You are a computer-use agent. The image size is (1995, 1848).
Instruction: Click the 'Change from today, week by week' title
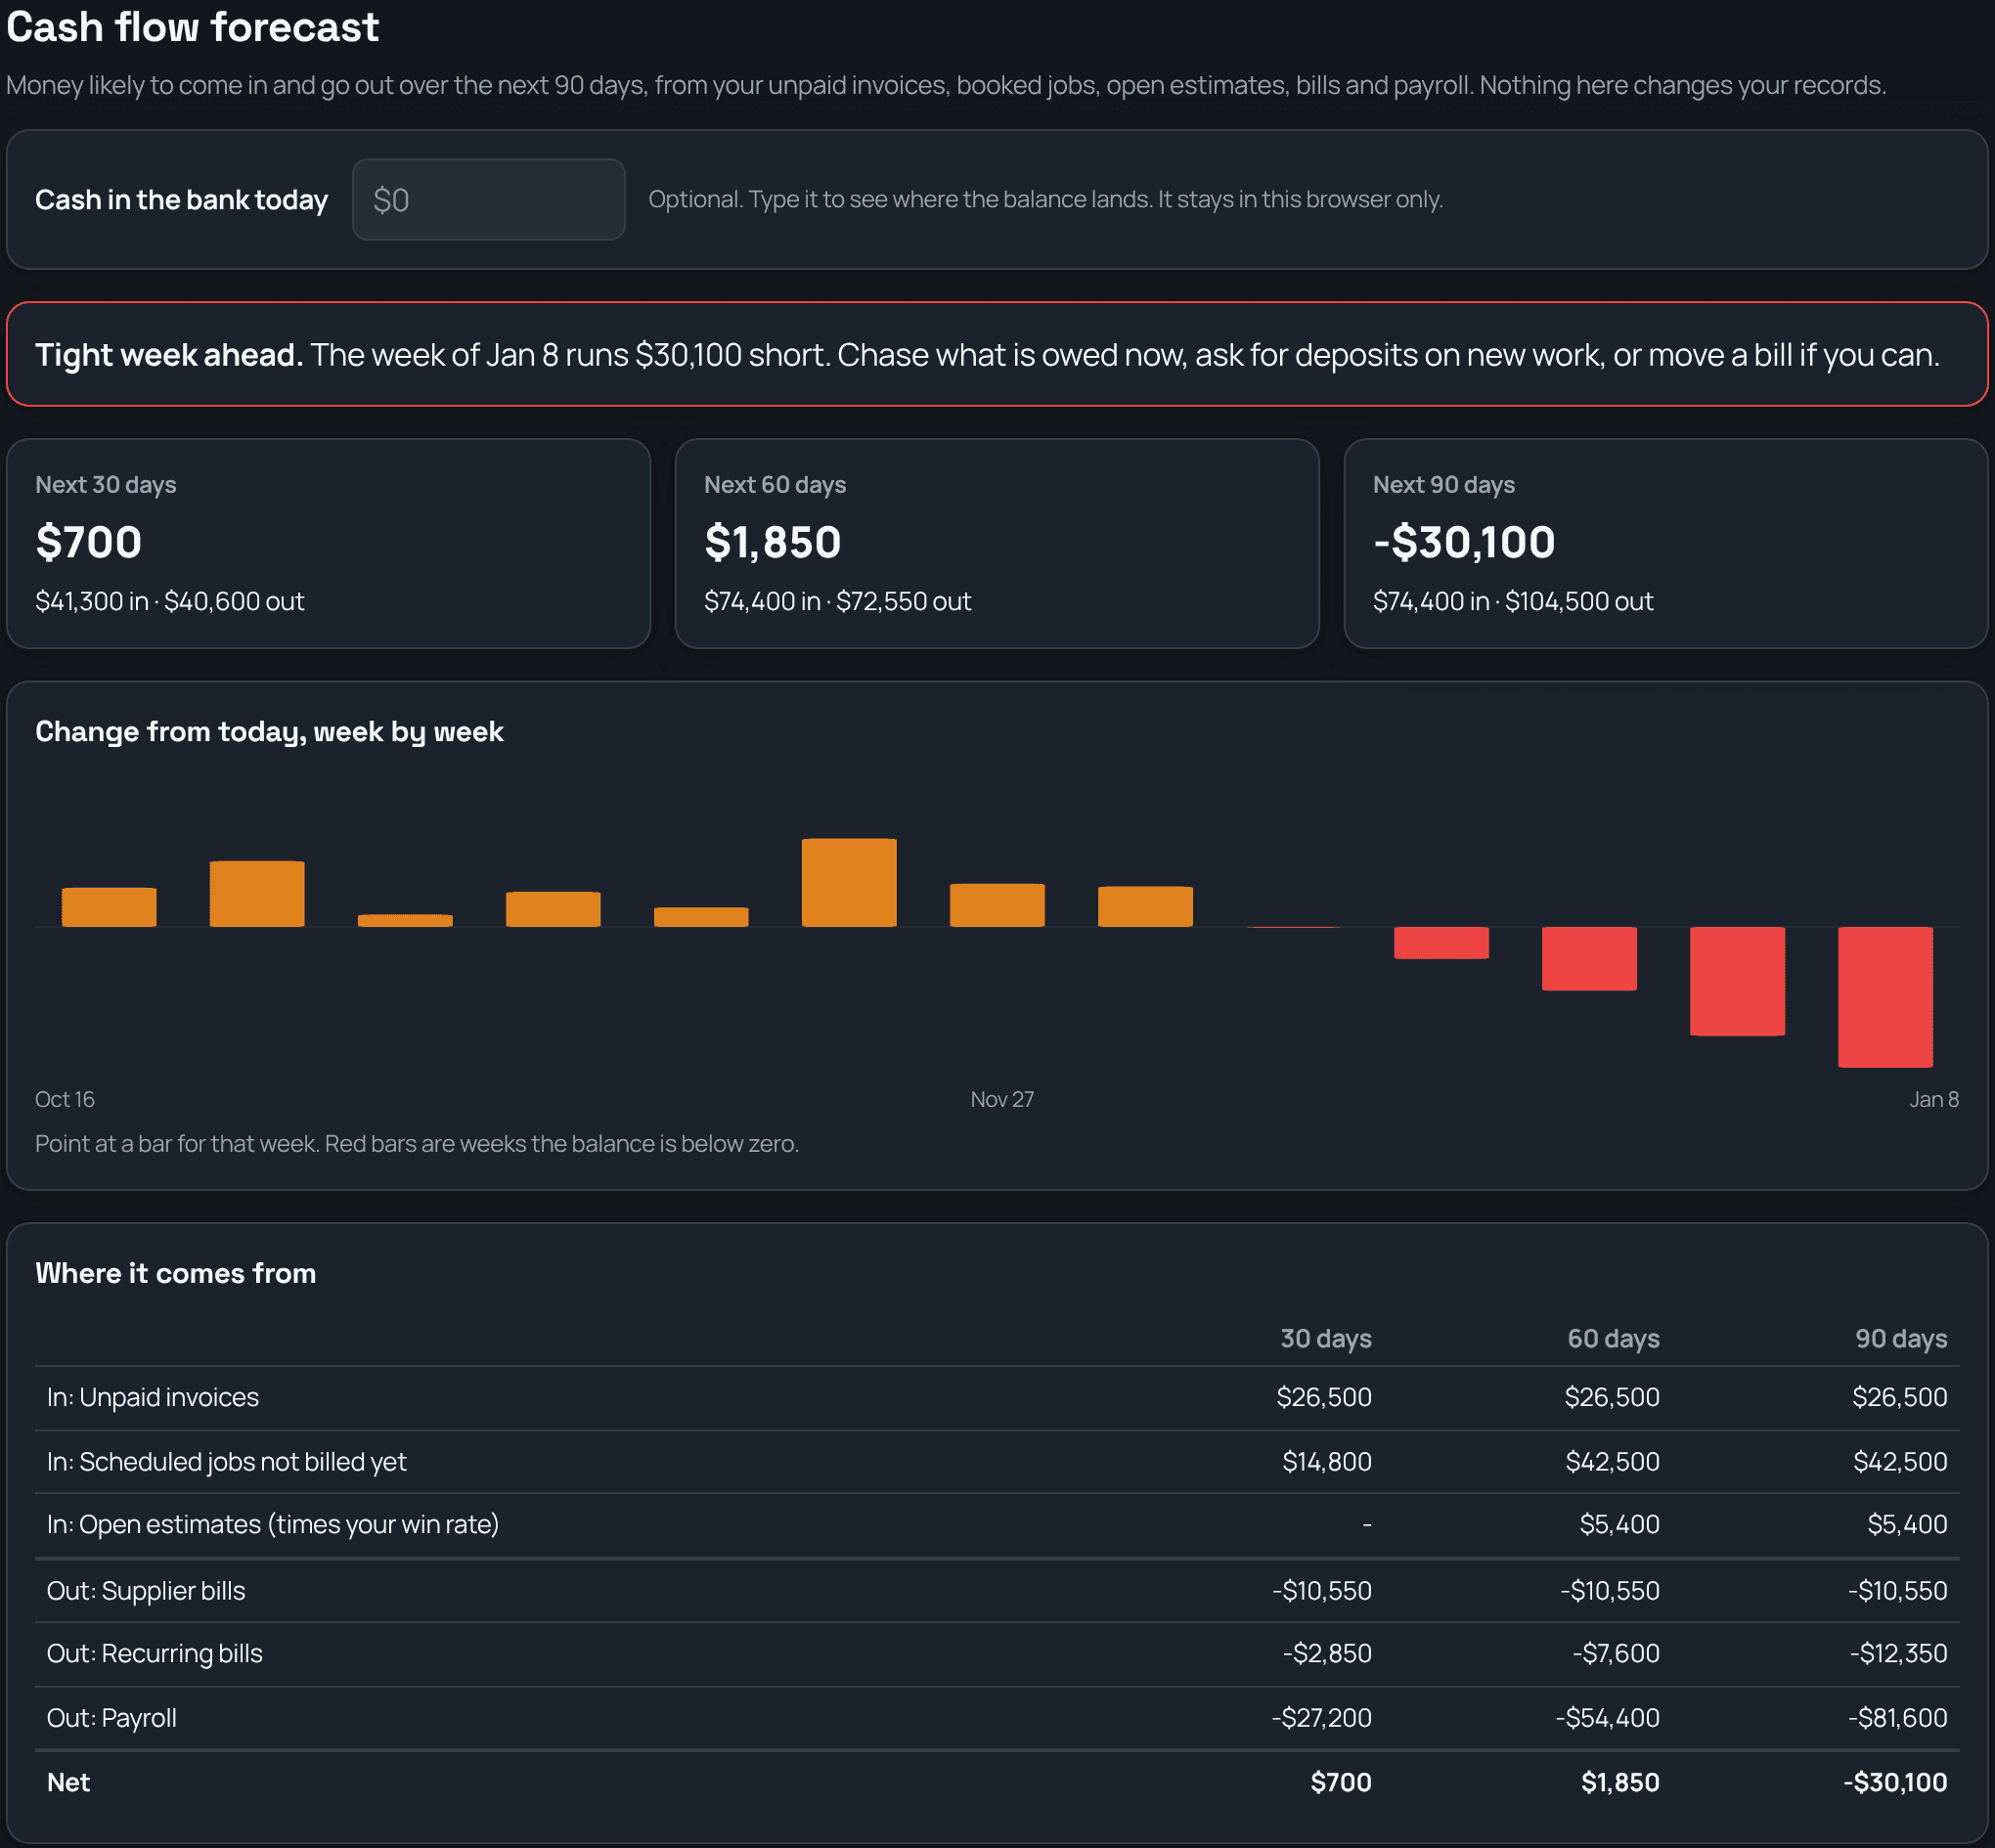click(x=269, y=732)
